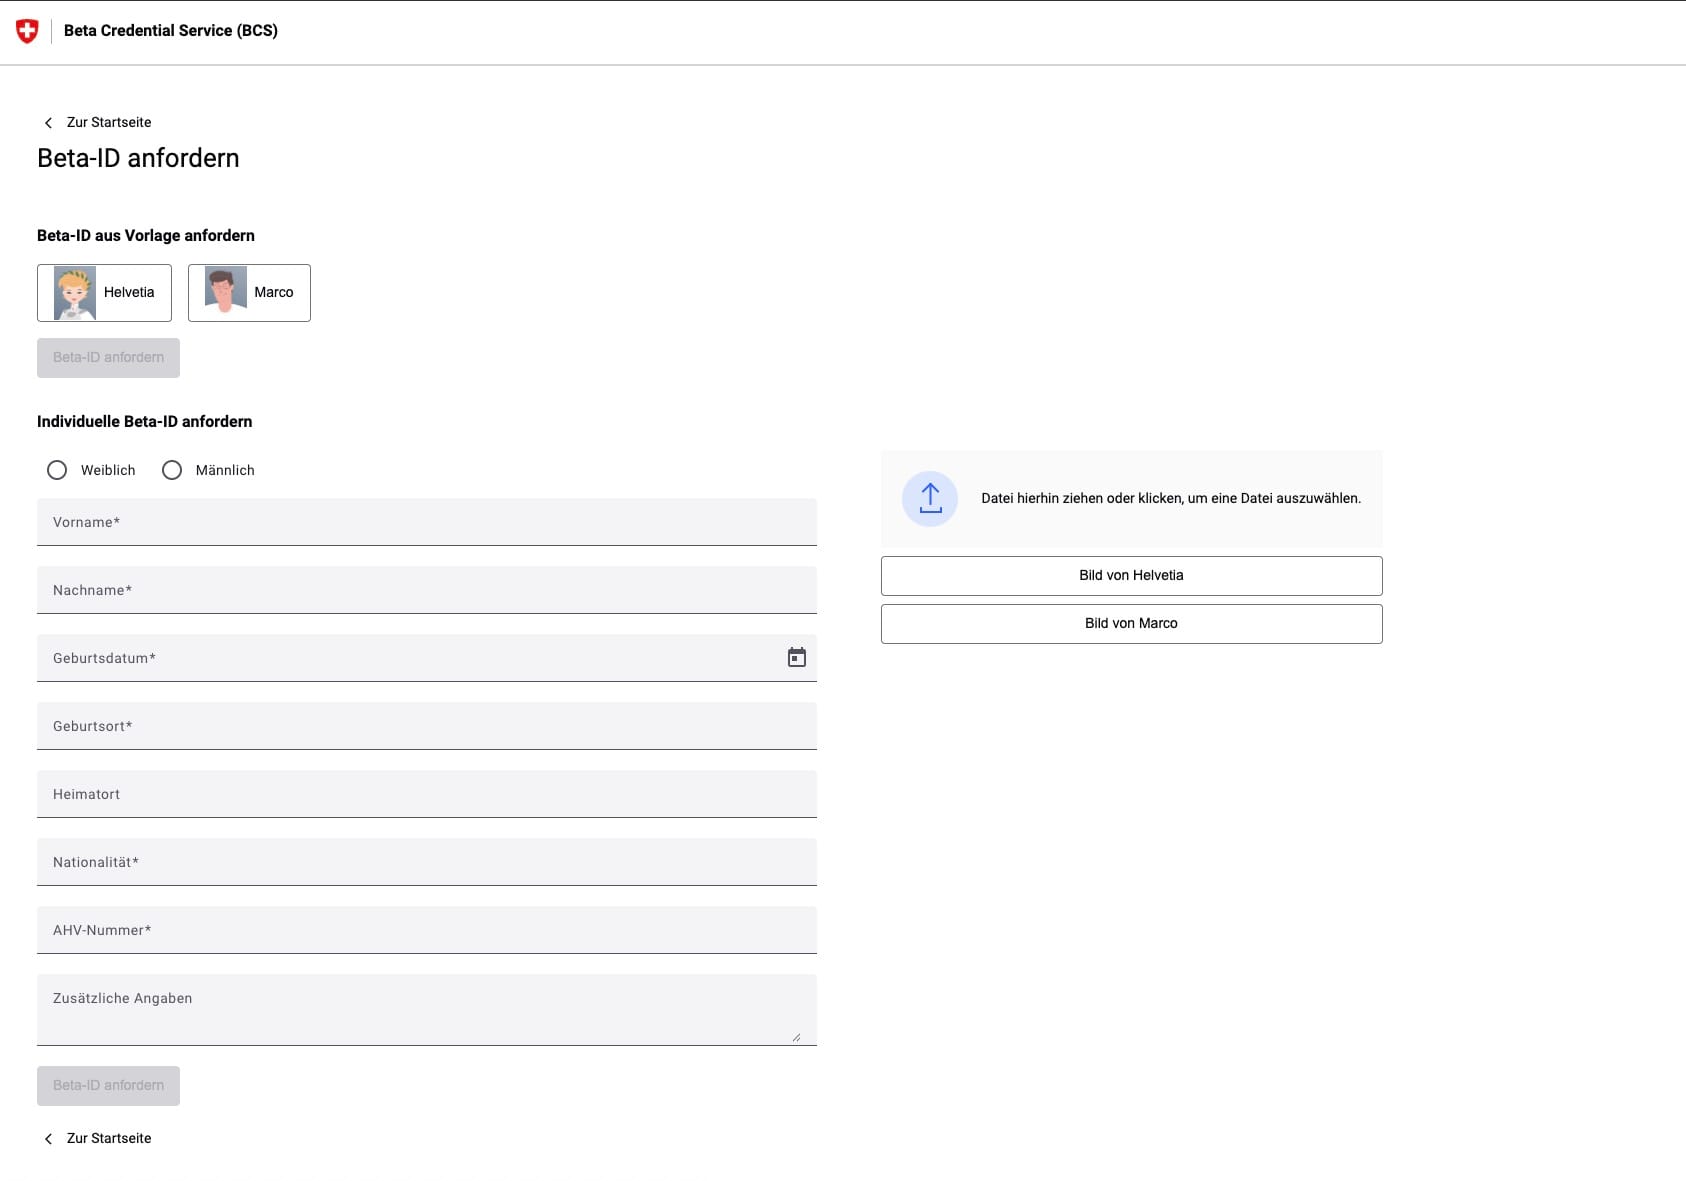The width and height of the screenshot is (1686, 1181).
Task: Click the Zusätzliche Angaben text area
Action: [x=426, y=1010]
